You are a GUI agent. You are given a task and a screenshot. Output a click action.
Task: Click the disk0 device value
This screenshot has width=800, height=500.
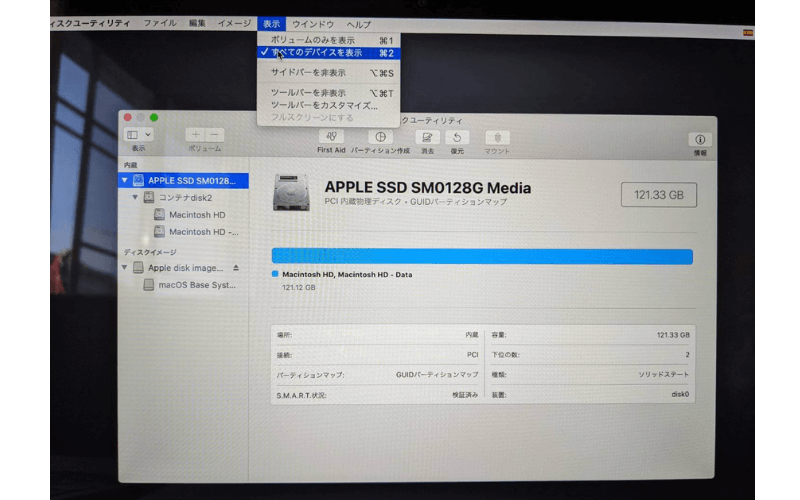(680, 394)
